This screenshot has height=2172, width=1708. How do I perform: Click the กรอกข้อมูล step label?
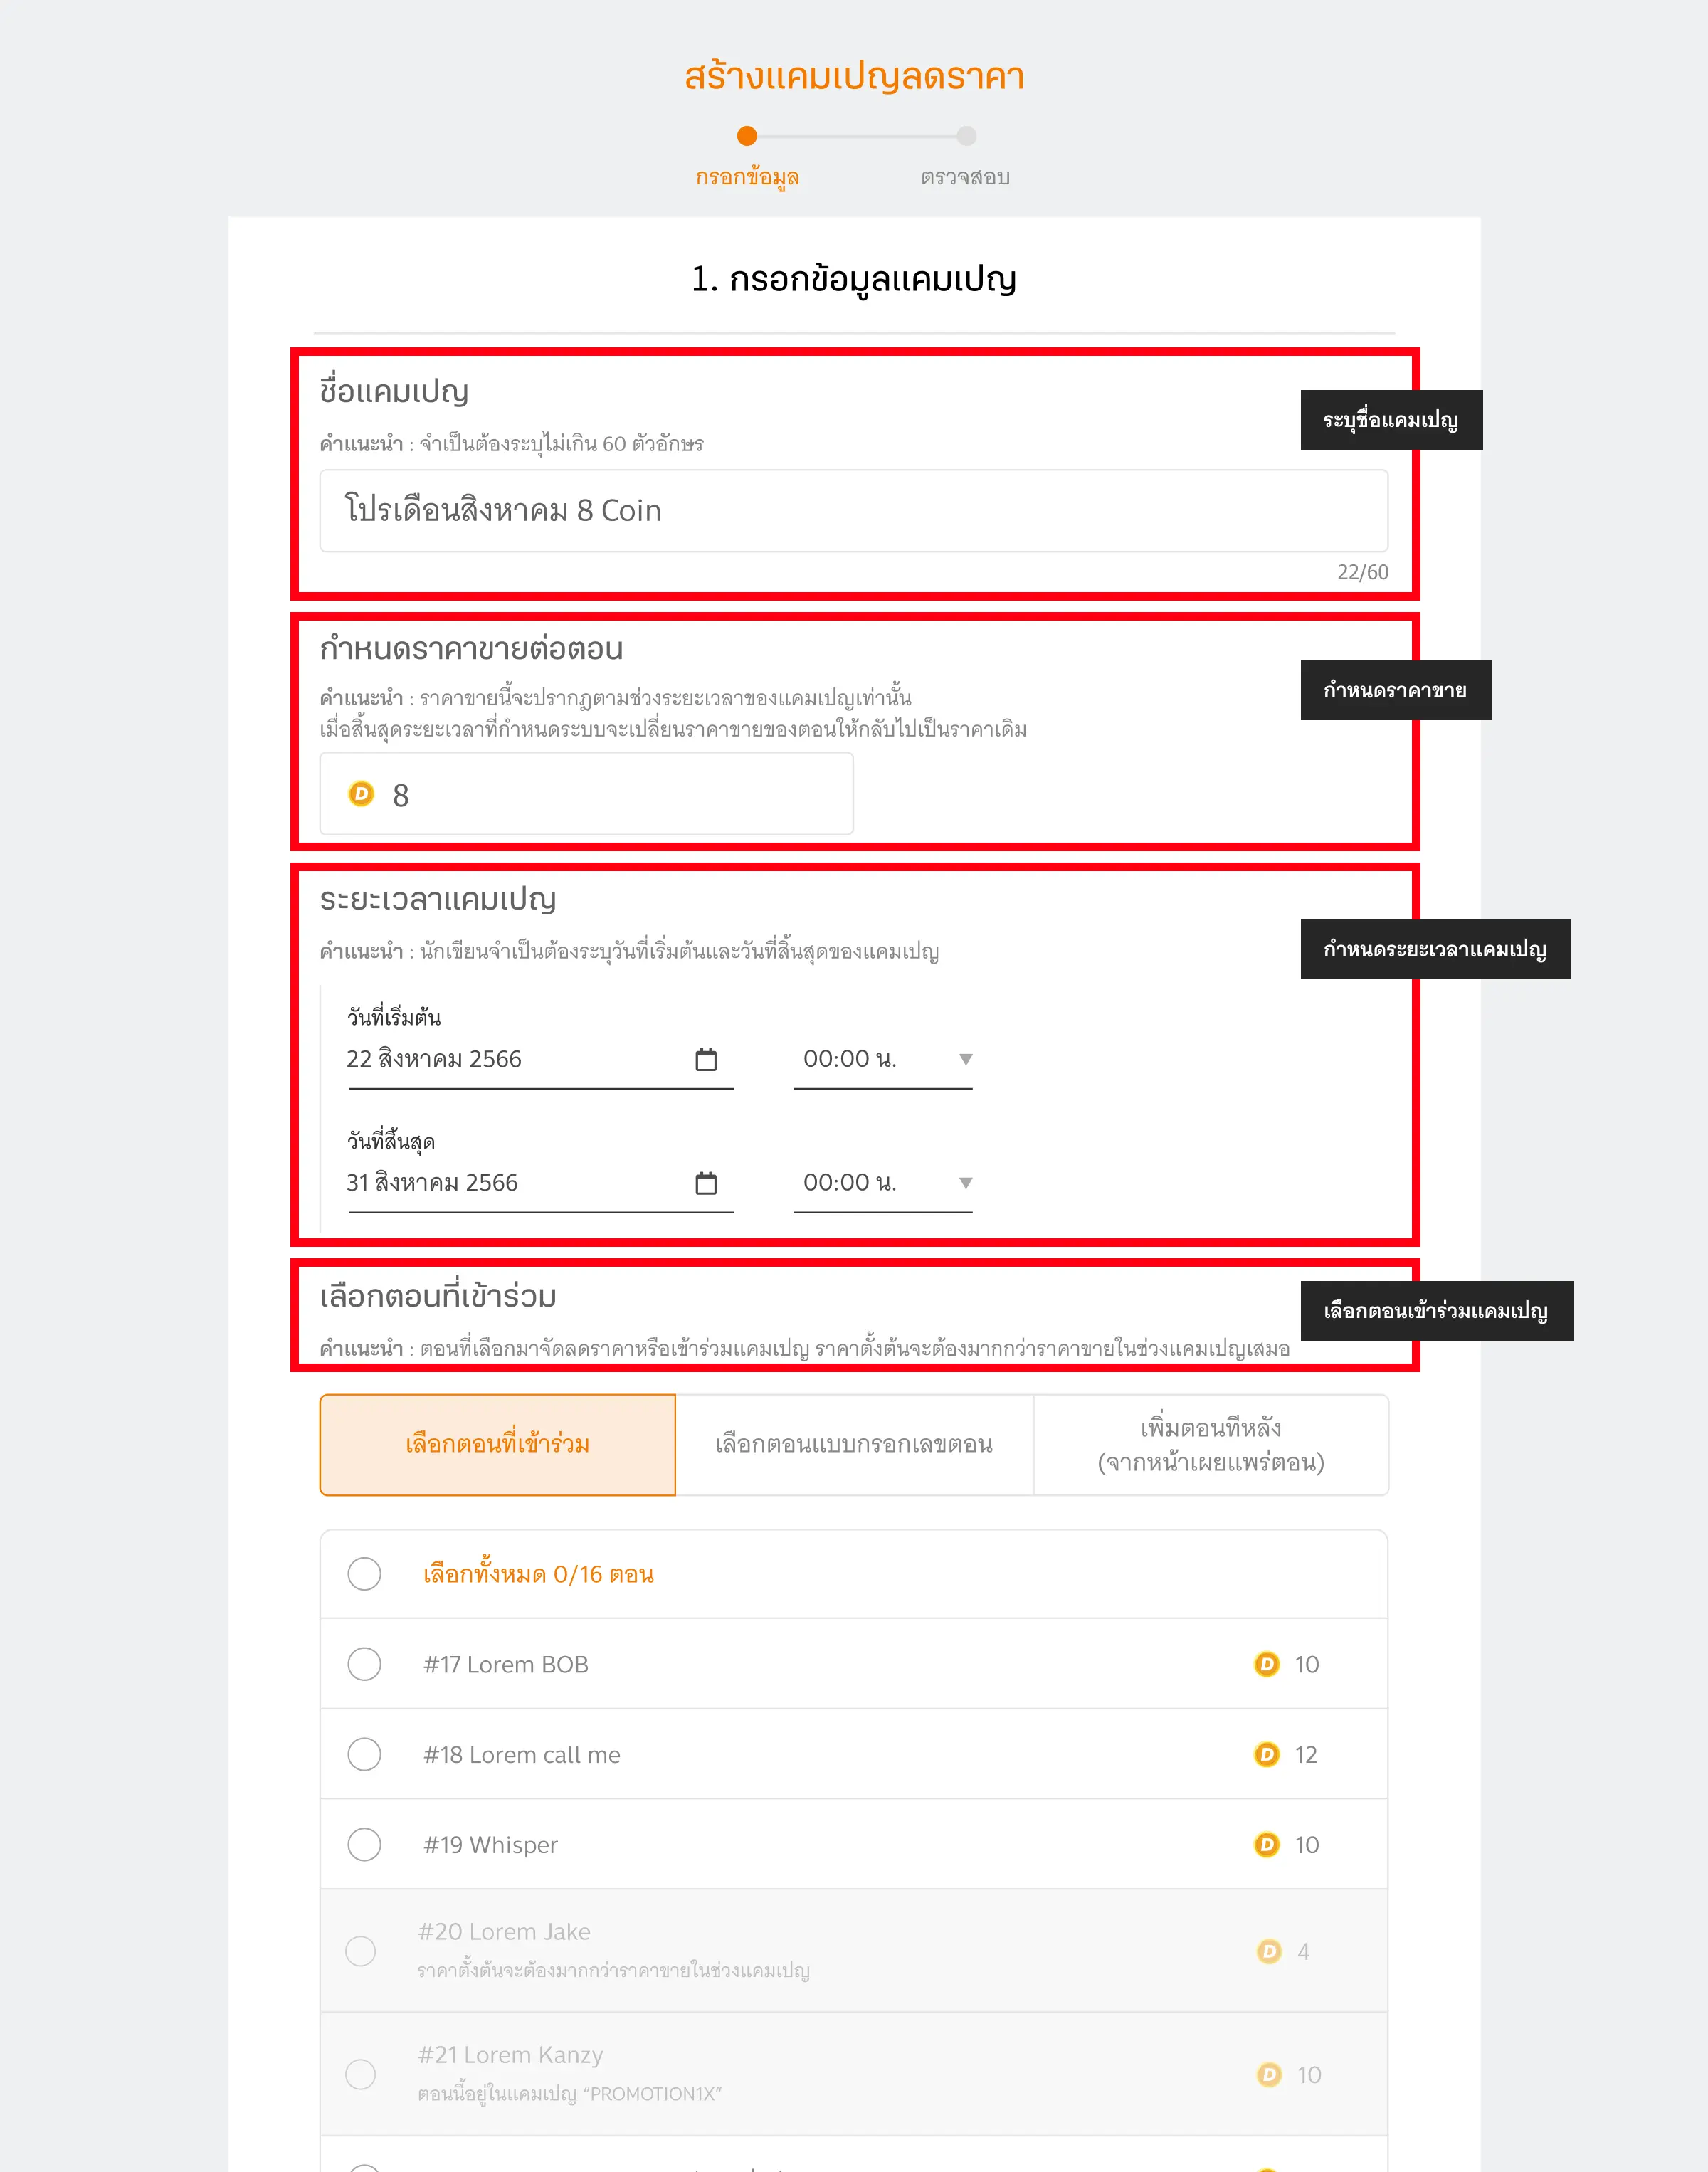click(x=747, y=177)
